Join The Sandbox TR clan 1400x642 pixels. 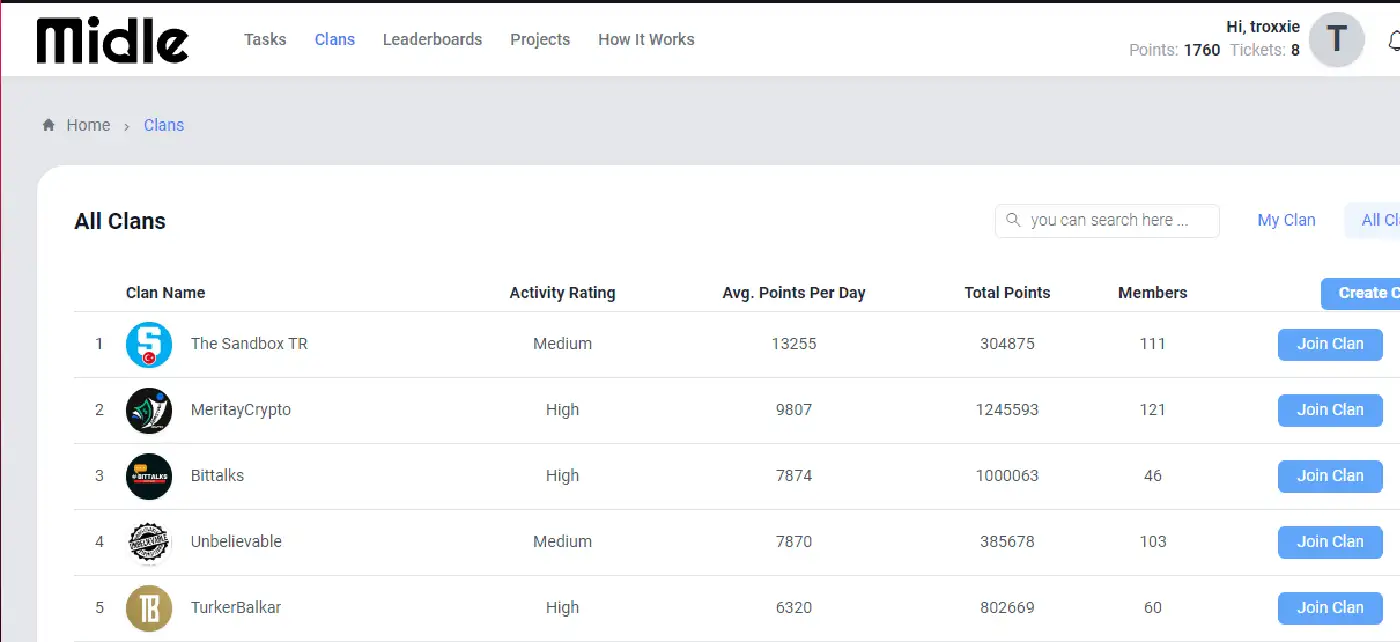(x=1330, y=344)
